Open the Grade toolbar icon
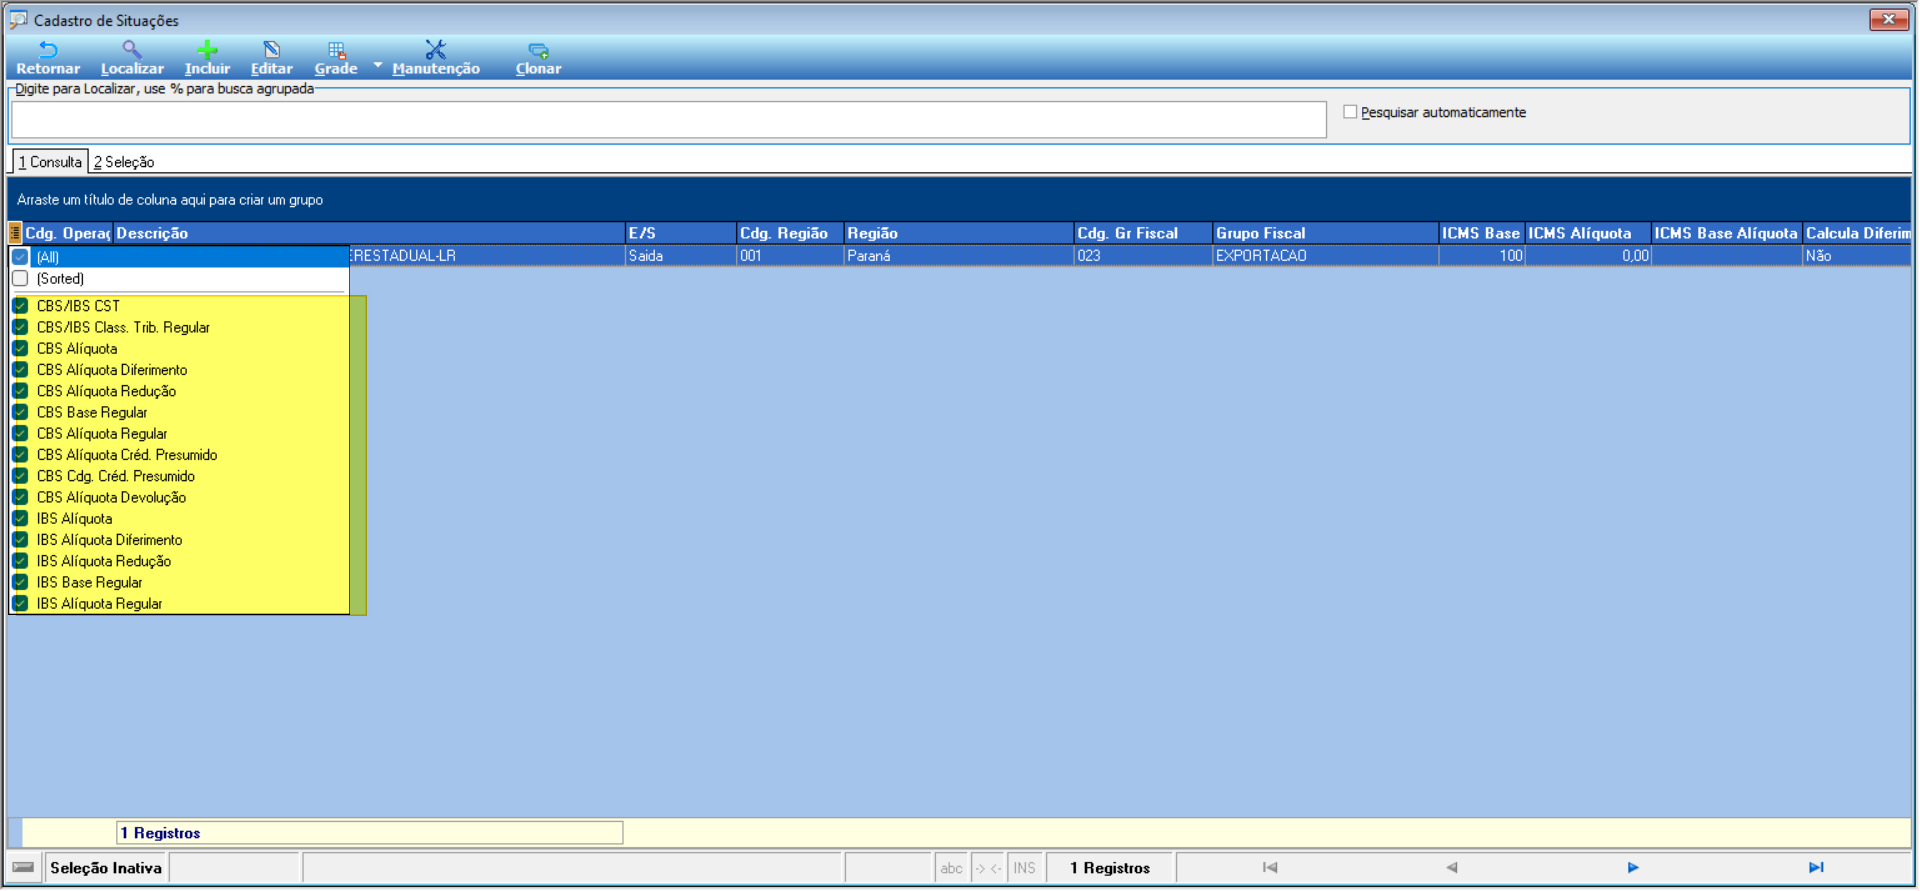Image resolution: width=1920 pixels, height=891 pixels. click(x=336, y=50)
